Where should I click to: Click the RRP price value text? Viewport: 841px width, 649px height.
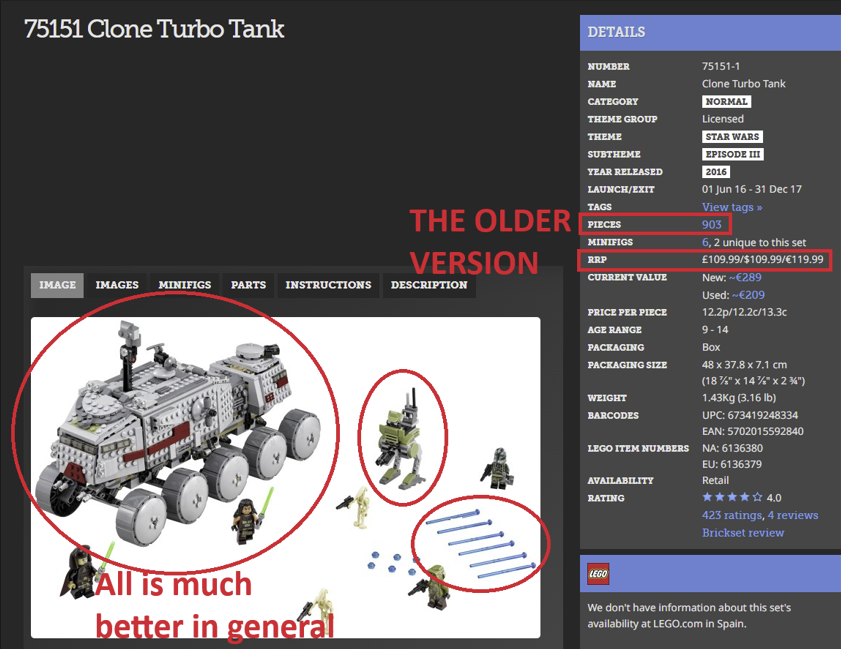click(x=762, y=260)
